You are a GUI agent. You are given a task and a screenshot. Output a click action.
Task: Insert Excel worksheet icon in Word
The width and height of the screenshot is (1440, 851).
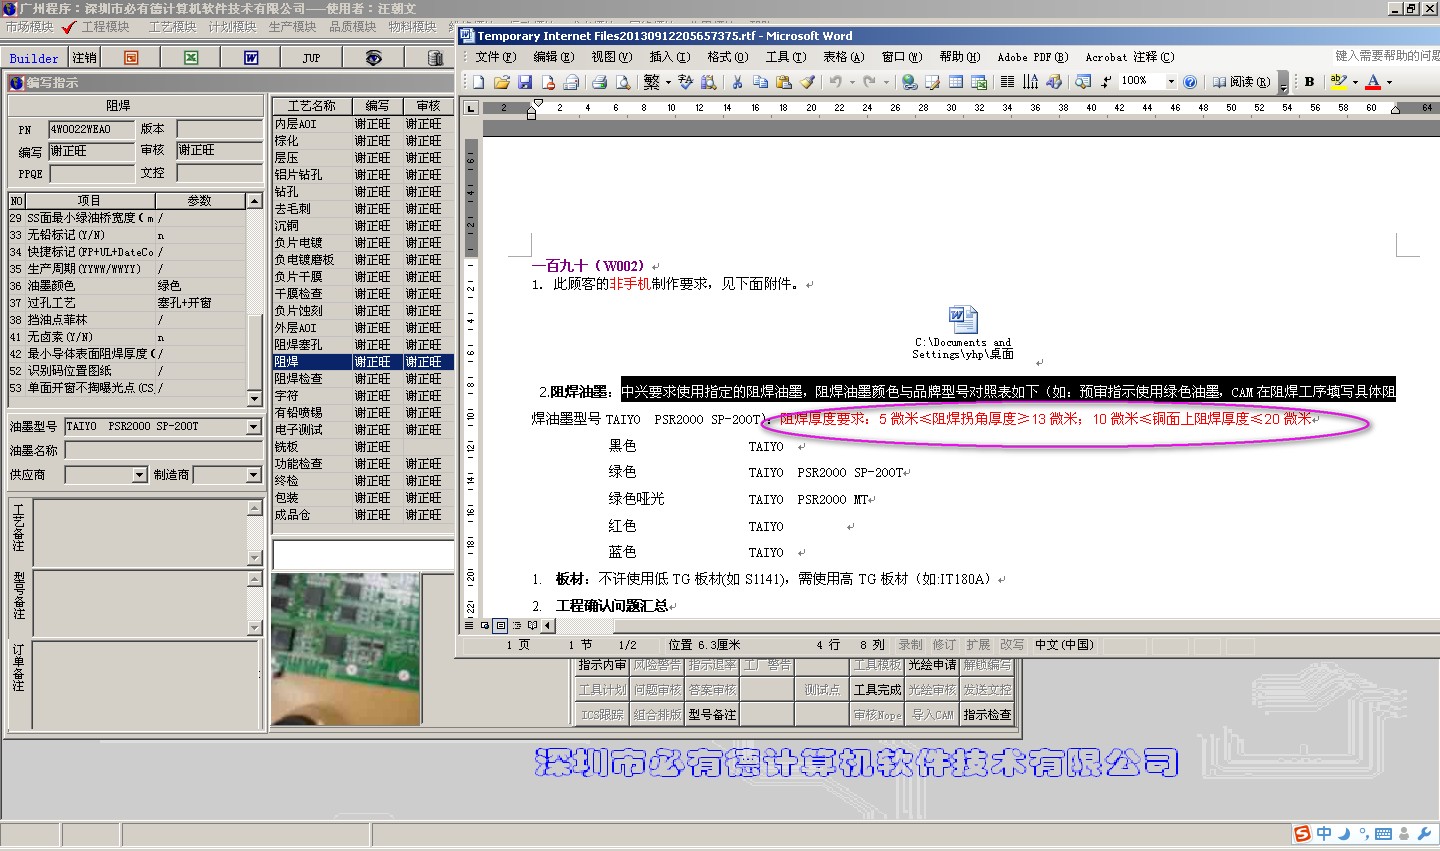pos(979,82)
